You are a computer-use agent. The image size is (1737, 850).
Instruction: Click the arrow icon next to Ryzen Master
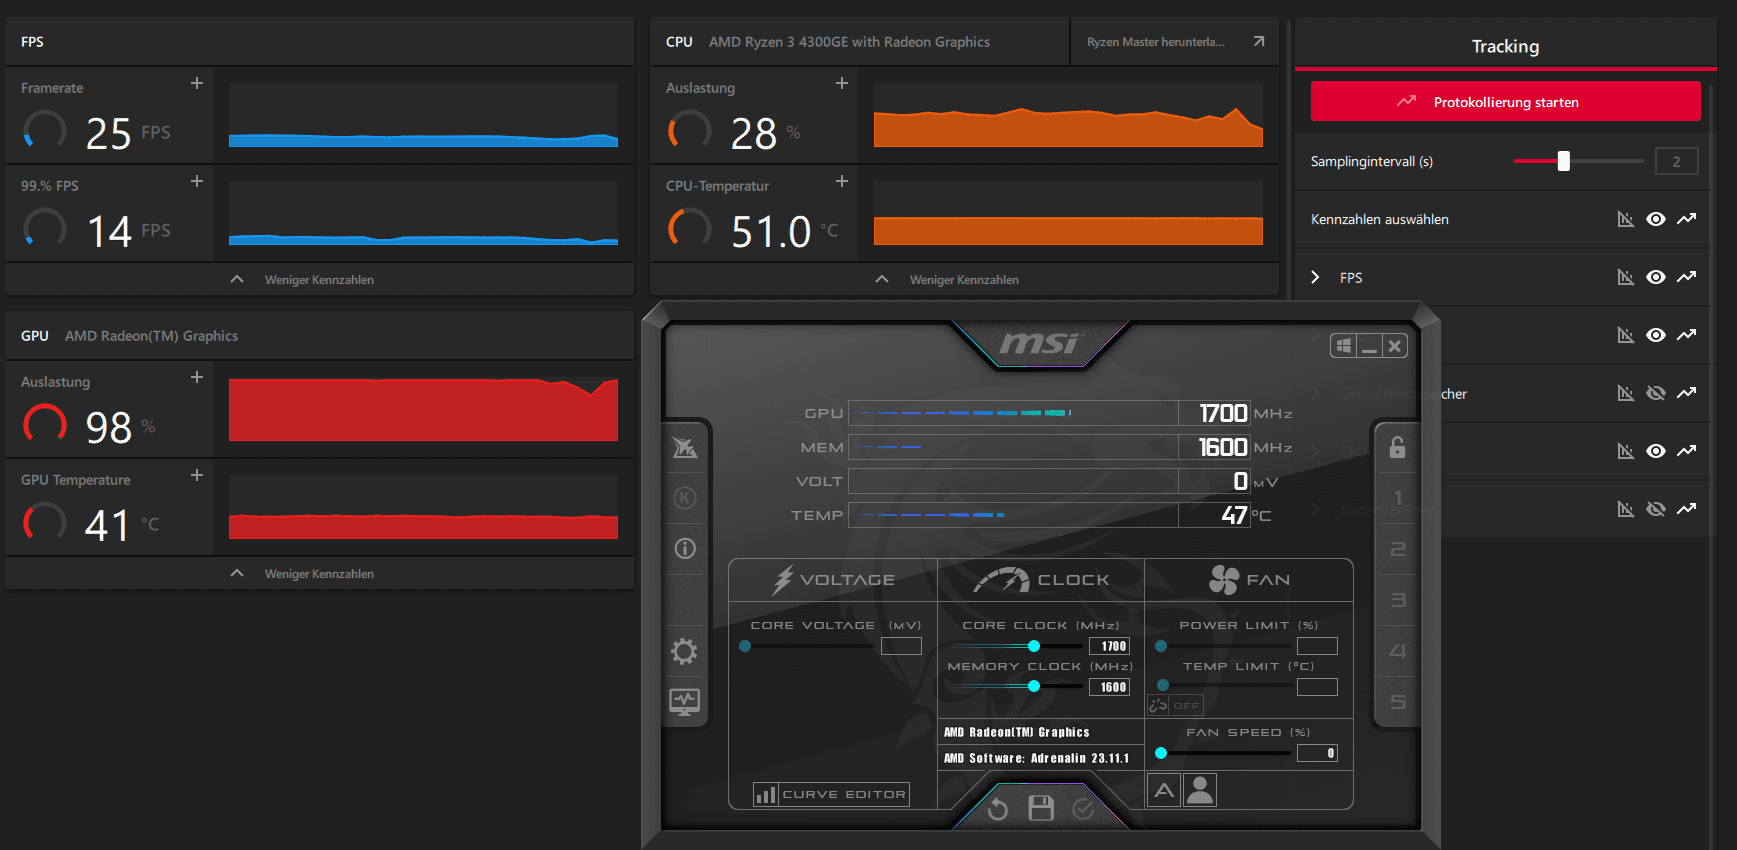click(1259, 41)
